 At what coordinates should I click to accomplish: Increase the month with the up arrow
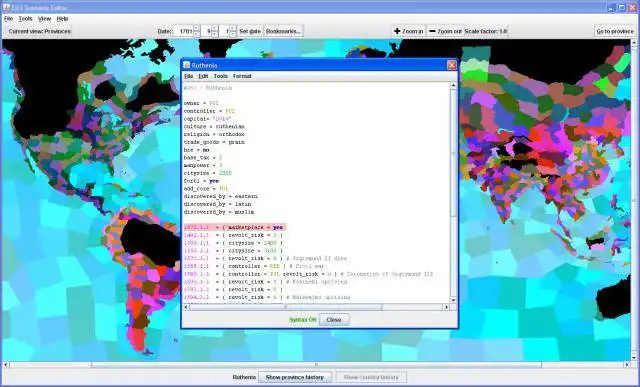[x=214, y=28]
